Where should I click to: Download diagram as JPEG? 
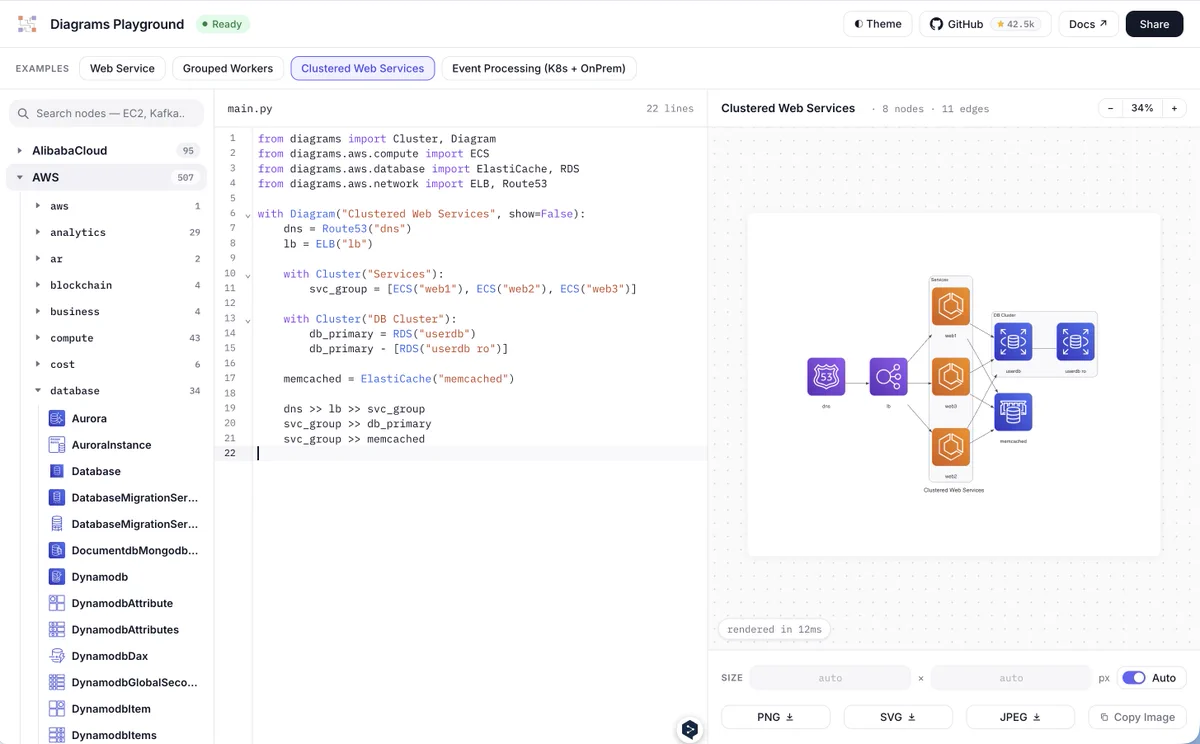(x=1020, y=717)
